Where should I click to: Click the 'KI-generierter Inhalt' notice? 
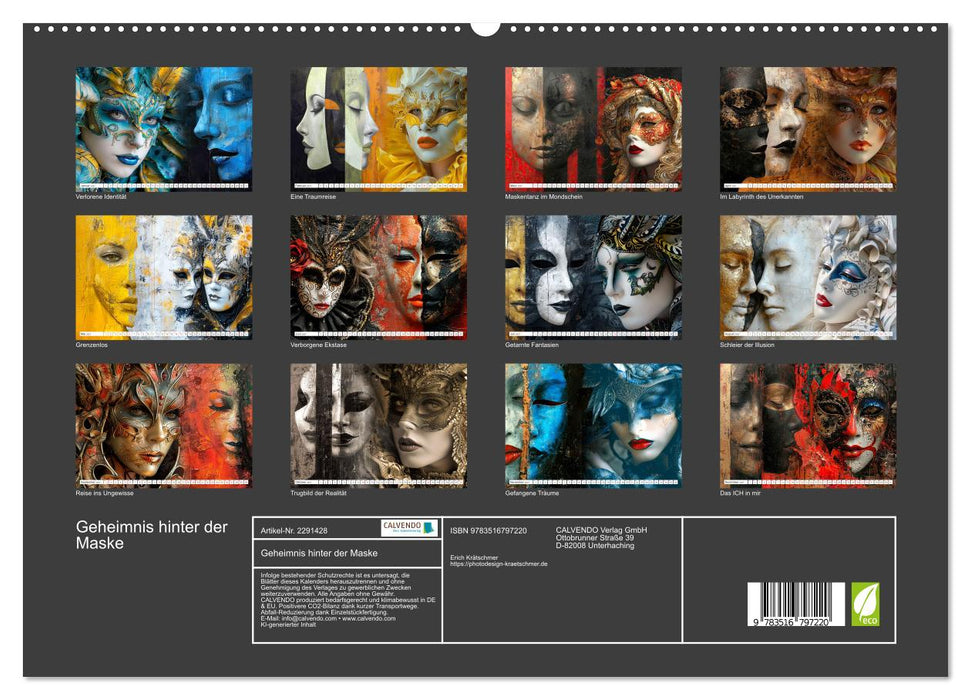[288, 624]
